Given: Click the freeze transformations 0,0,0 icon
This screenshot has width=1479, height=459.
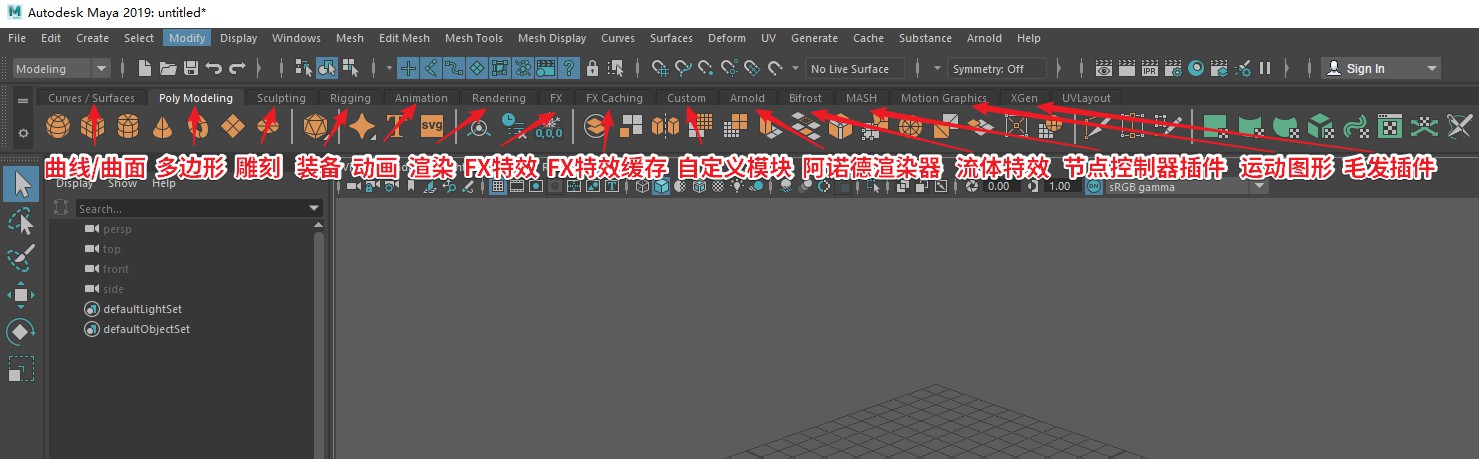Looking at the screenshot, I should point(548,127).
